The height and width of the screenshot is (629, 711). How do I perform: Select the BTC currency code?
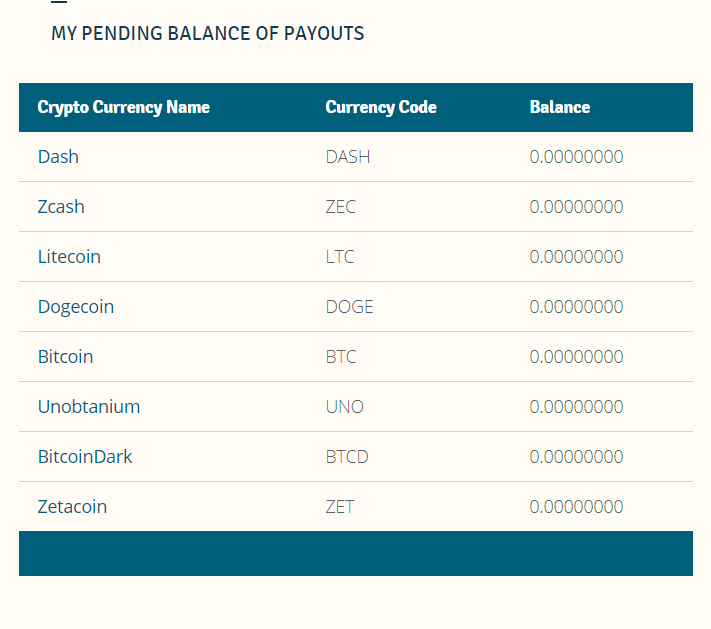341,357
